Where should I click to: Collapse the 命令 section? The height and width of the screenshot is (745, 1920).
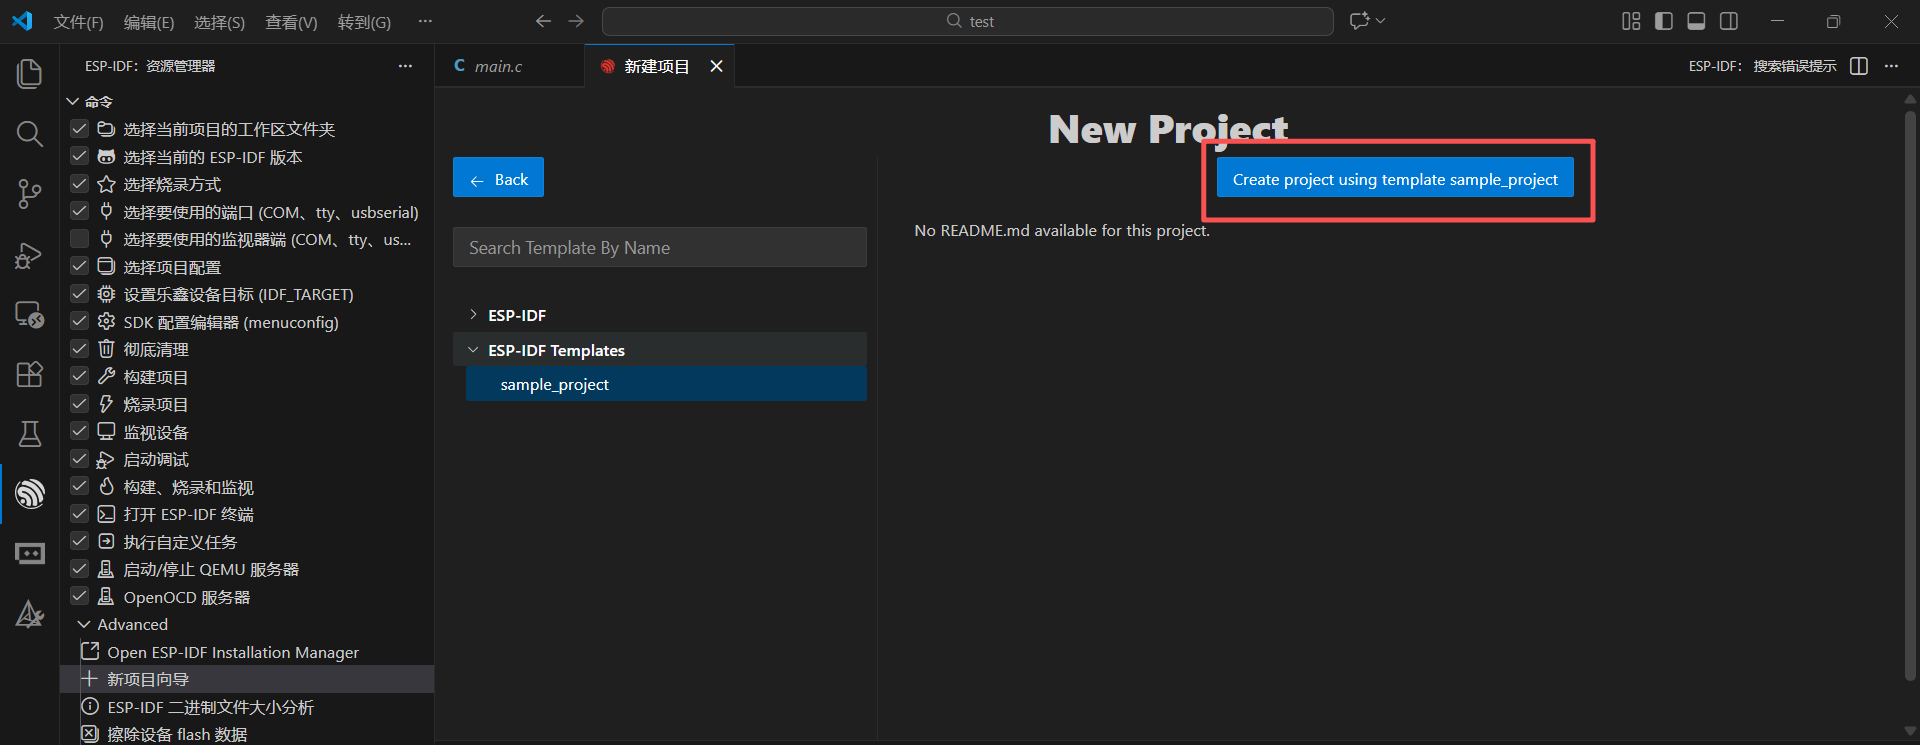[x=73, y=102]
